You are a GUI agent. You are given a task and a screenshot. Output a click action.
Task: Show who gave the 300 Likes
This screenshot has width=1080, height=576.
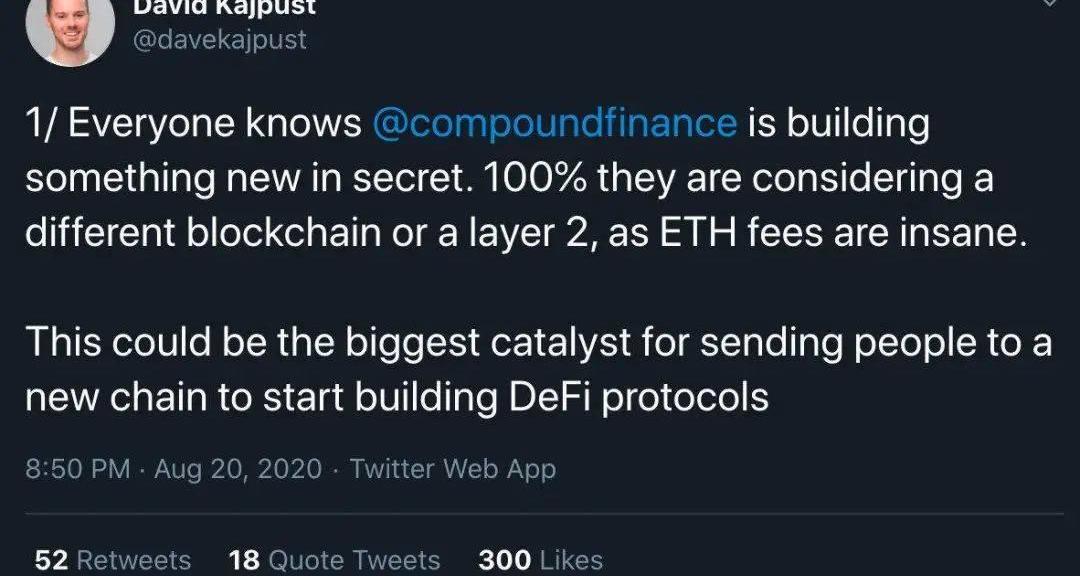[540, 560]
